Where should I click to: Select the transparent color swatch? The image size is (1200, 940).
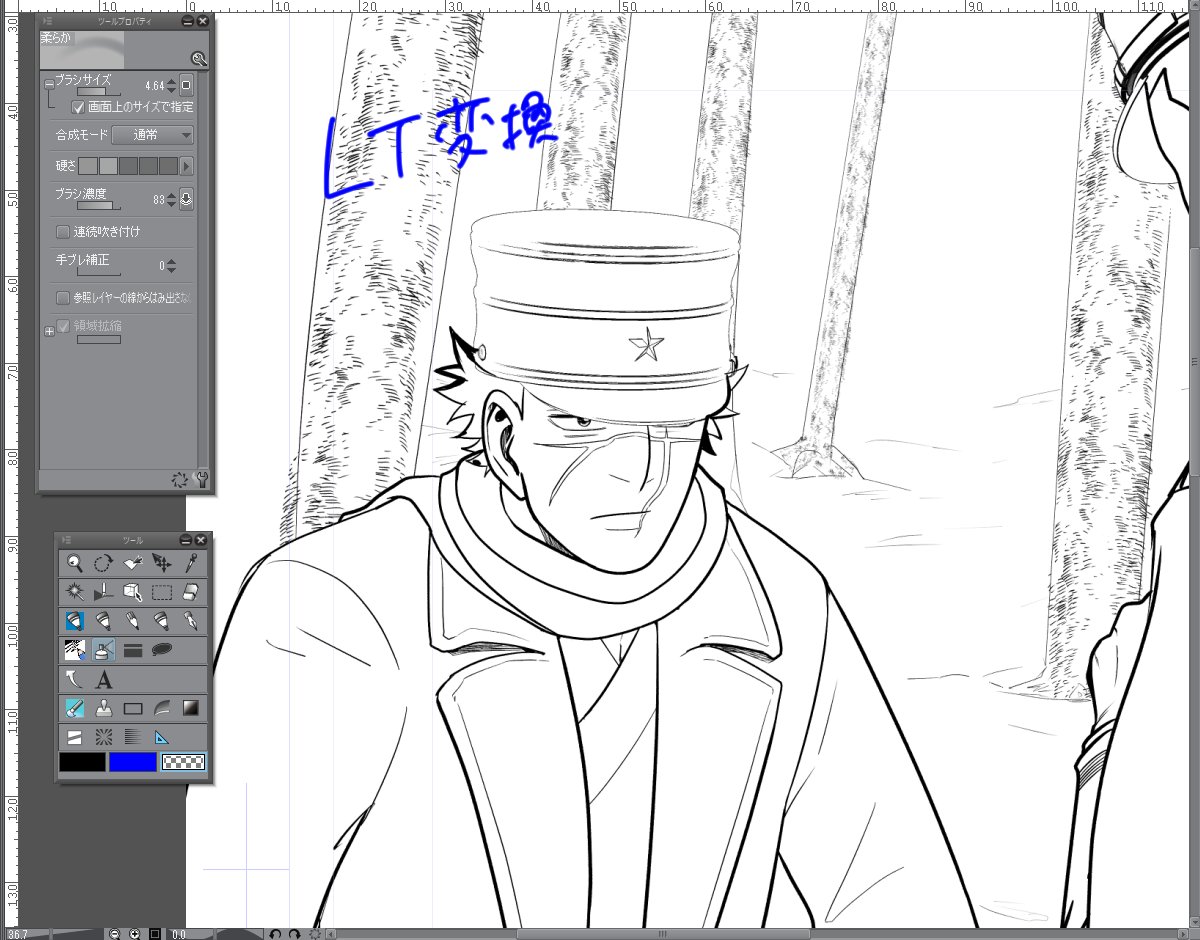184,762
